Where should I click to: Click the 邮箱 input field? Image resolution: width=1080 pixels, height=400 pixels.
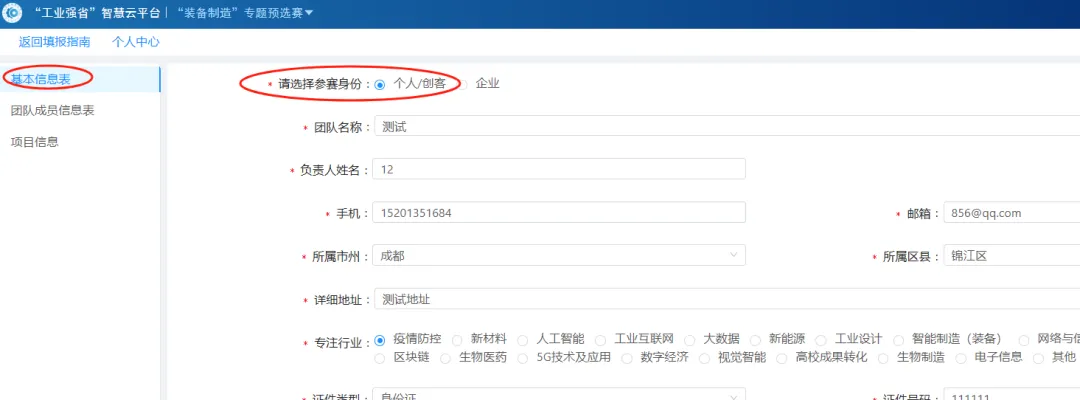[1011, 213]
